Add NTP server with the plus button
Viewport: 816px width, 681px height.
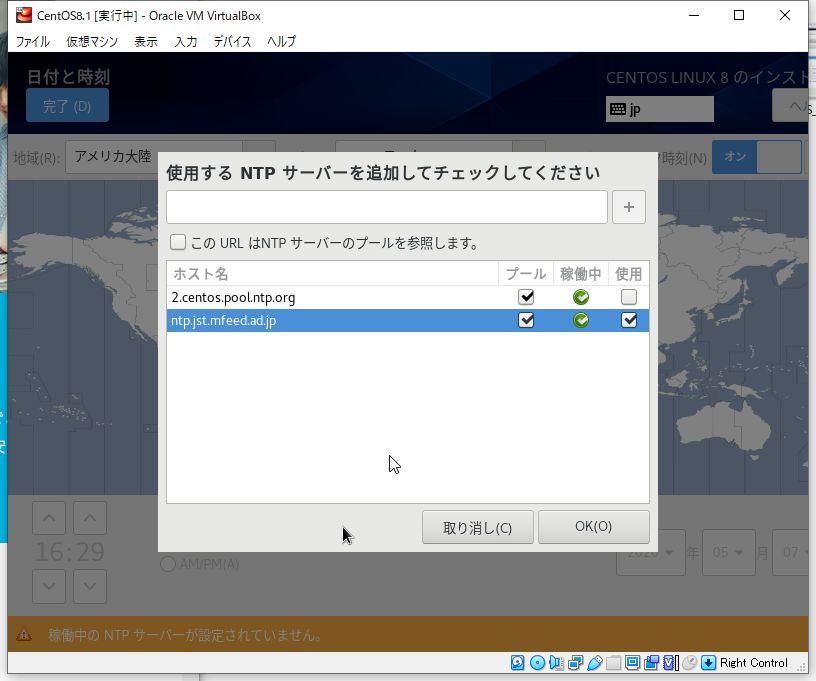tap(629, 207)
